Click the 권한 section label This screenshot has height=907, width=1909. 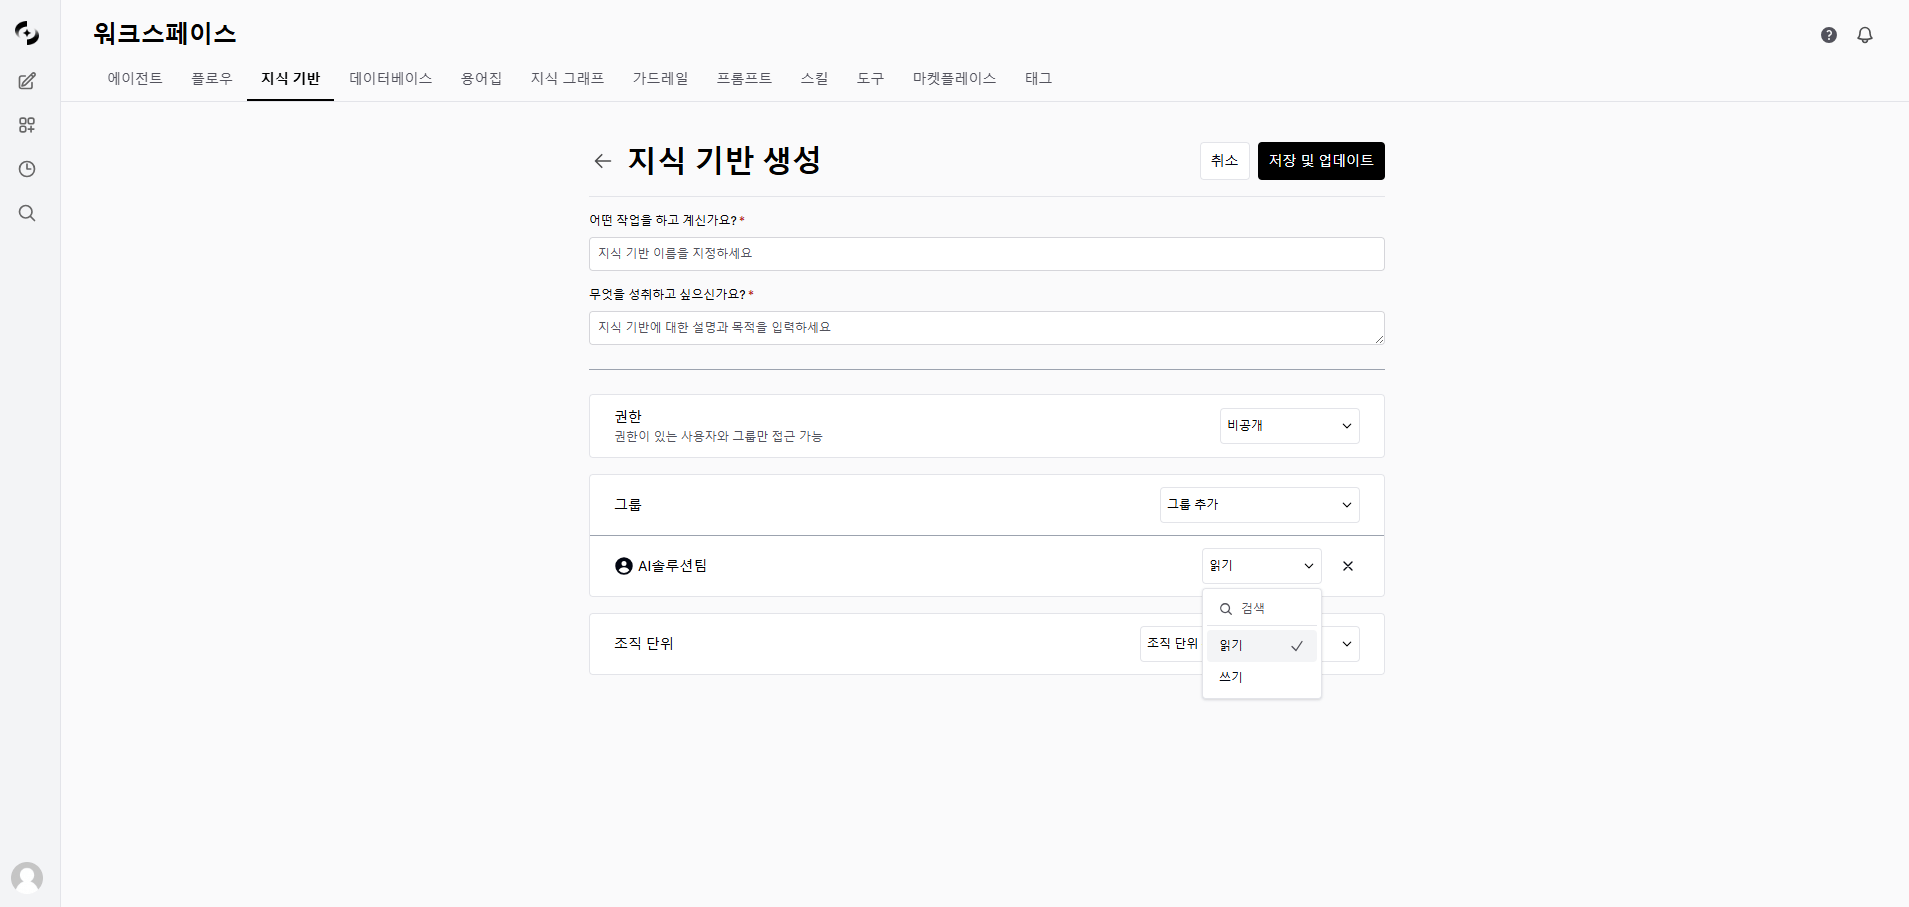(x=628, y=416)
